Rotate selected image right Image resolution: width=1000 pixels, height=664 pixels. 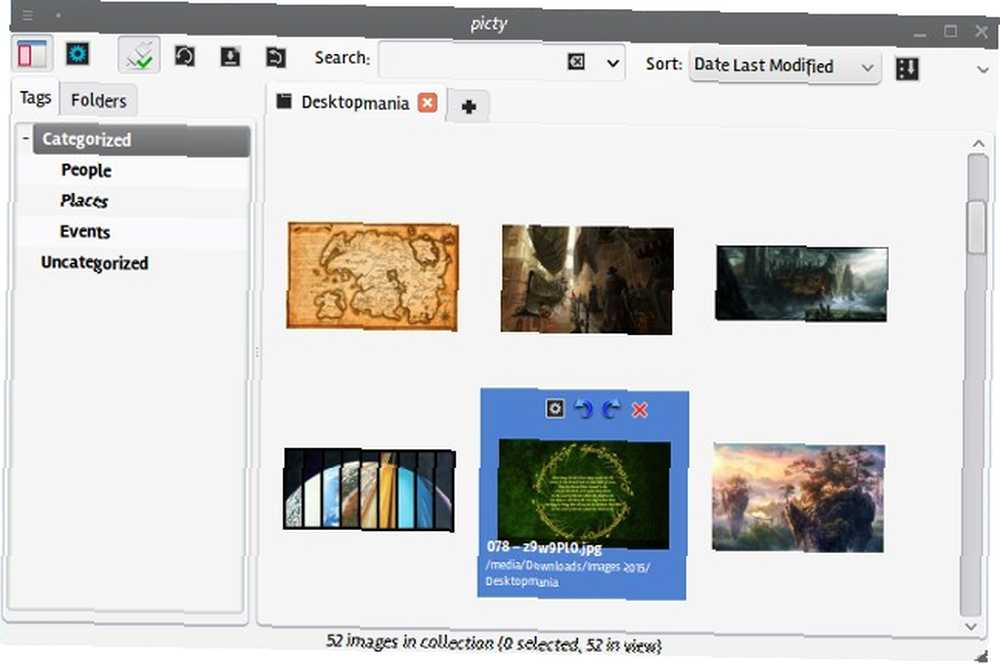point(611,409)
